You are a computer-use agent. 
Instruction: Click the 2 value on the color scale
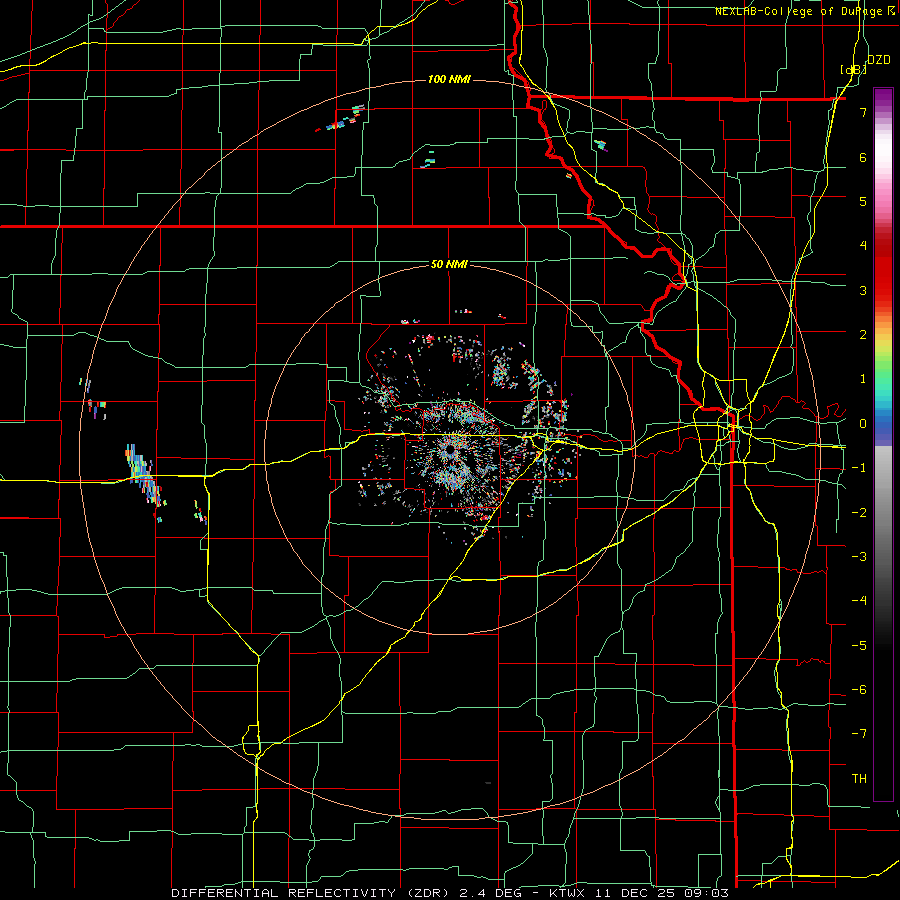click(863, 335)
